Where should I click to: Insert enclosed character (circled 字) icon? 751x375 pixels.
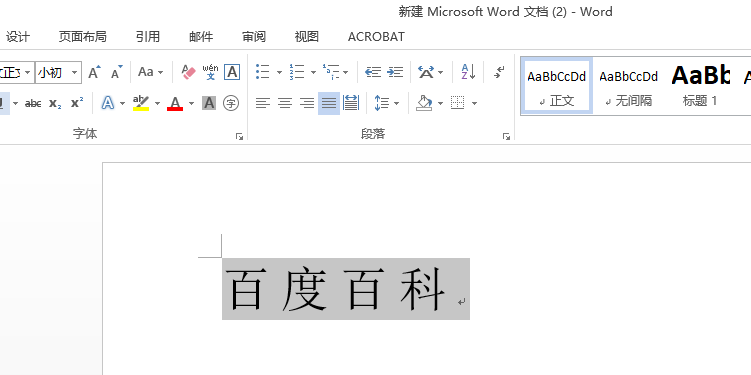231,103
